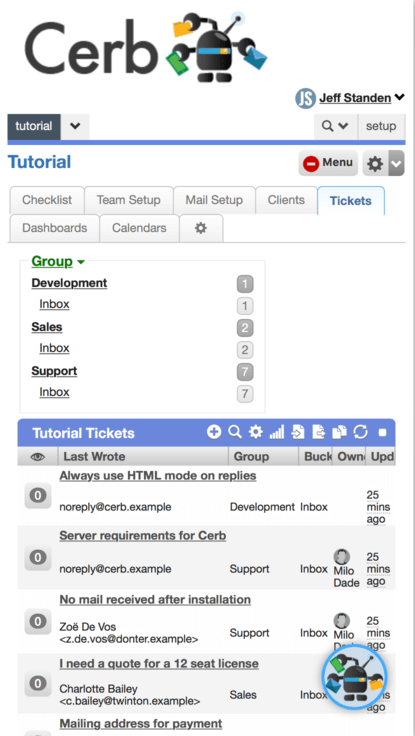Click the import document icon
This screenshot has height=736, width=415.
tap(298, 432)
